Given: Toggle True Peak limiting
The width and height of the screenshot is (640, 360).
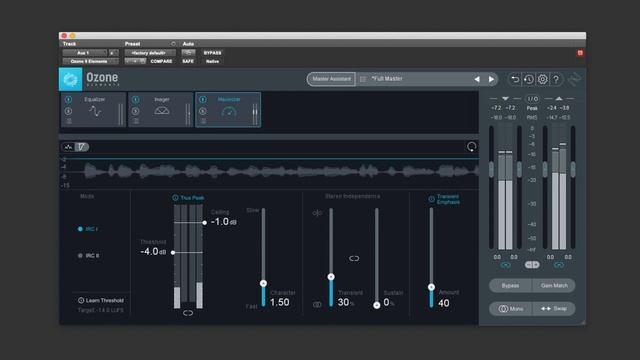Looking at the screenshot, I should tap(188, 198).
